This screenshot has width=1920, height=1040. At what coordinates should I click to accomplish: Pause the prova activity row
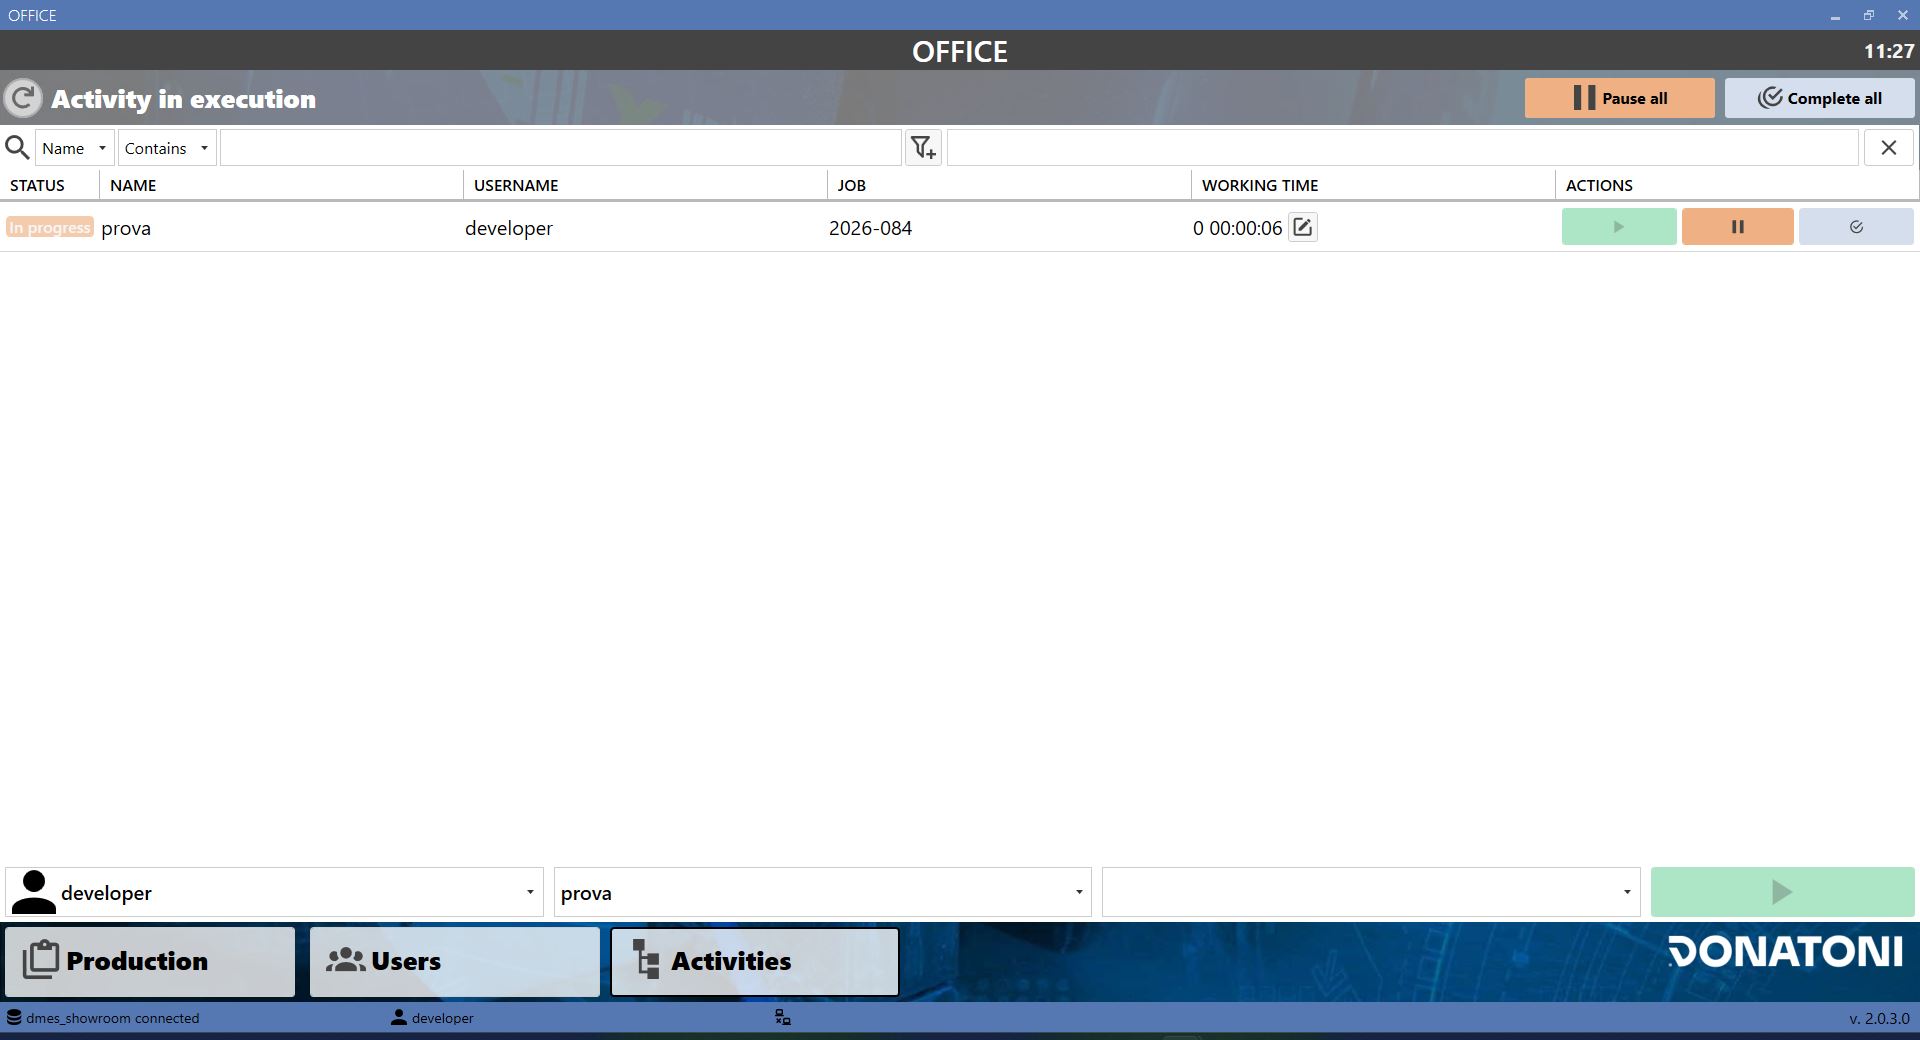[1737, 227]
